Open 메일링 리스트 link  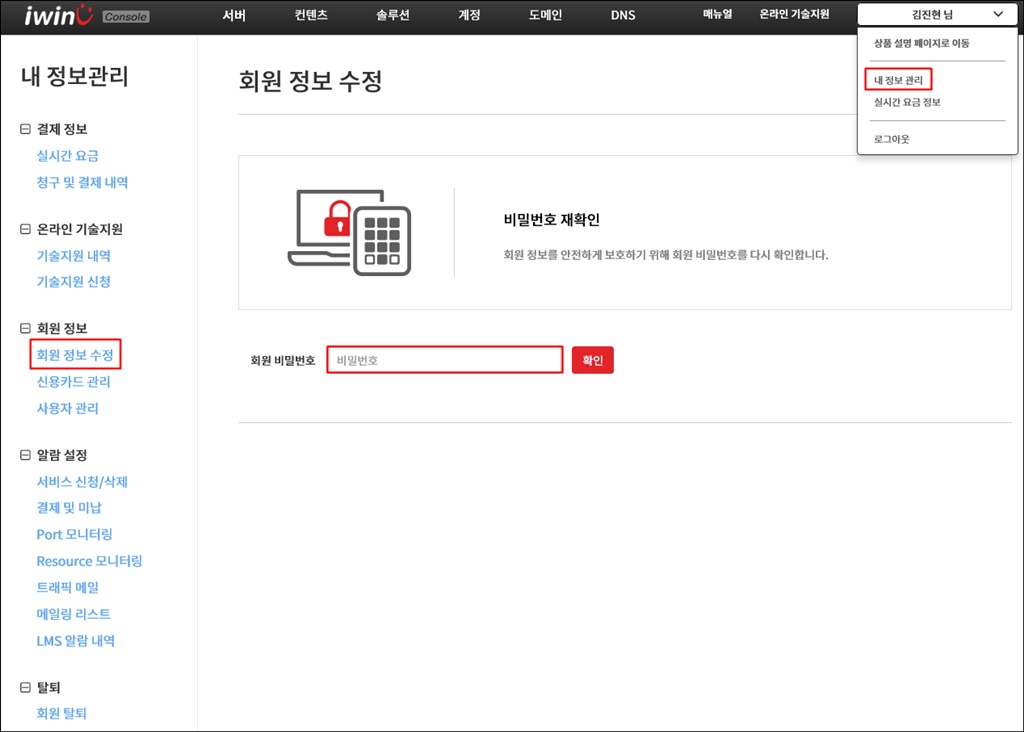pos(73,614)
